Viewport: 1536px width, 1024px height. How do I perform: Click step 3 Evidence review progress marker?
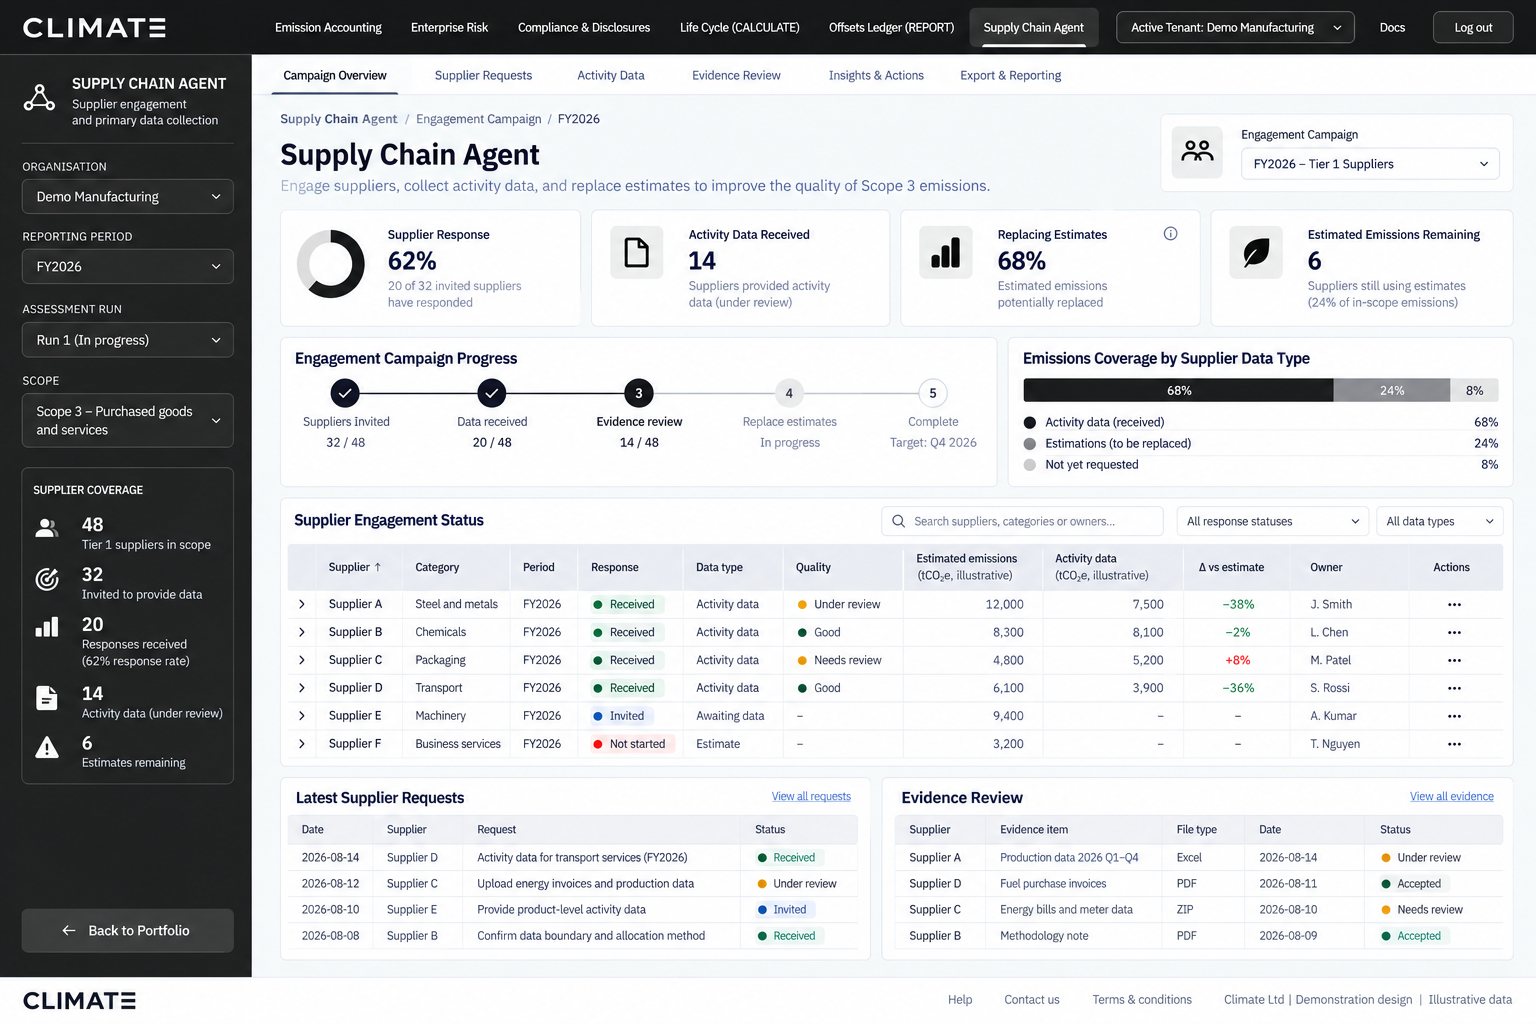(x=639, y=393)
